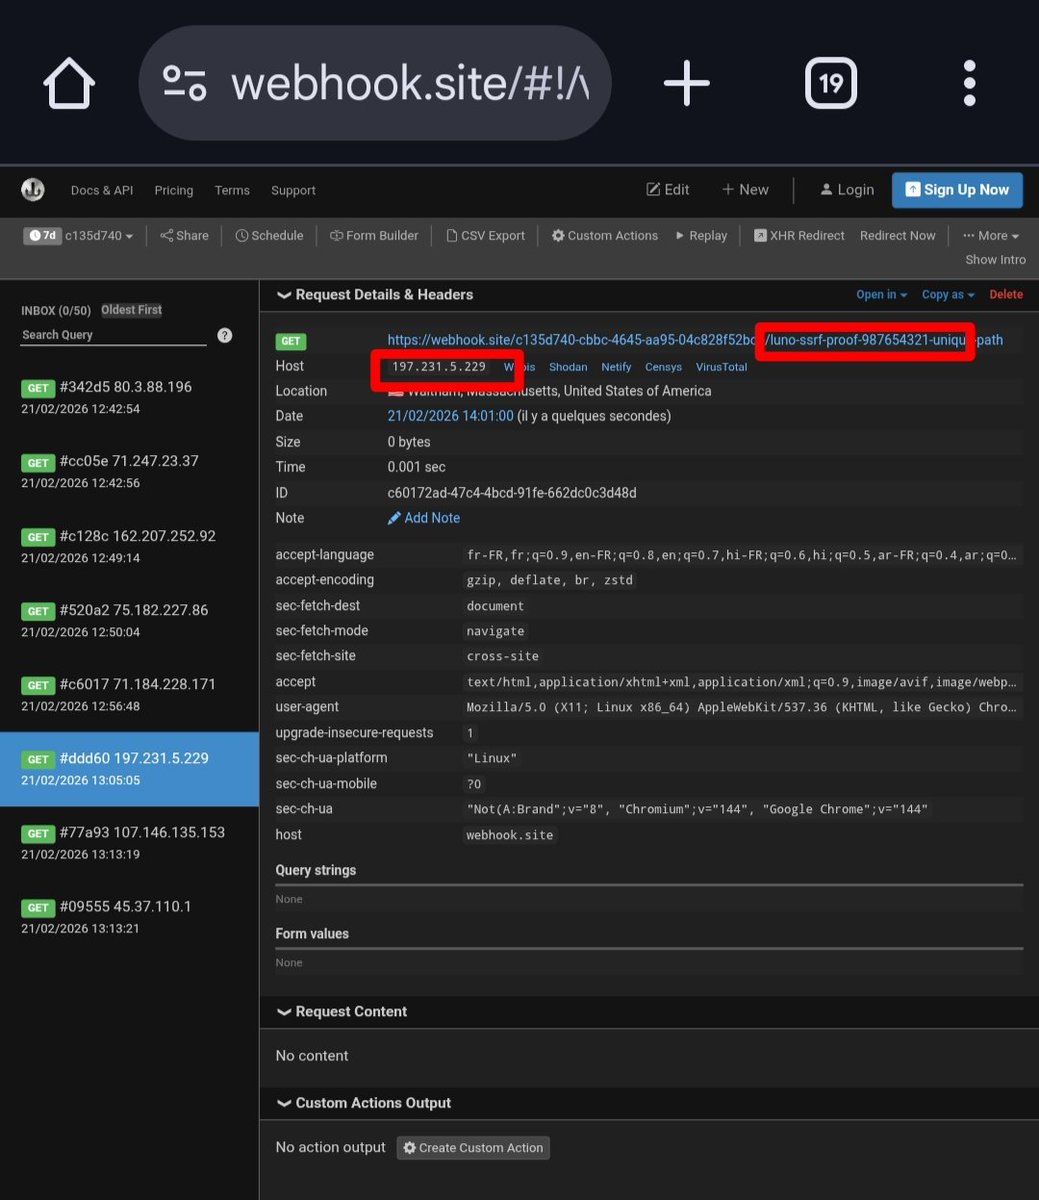Open the Pricing page

[x=174, y=190]
